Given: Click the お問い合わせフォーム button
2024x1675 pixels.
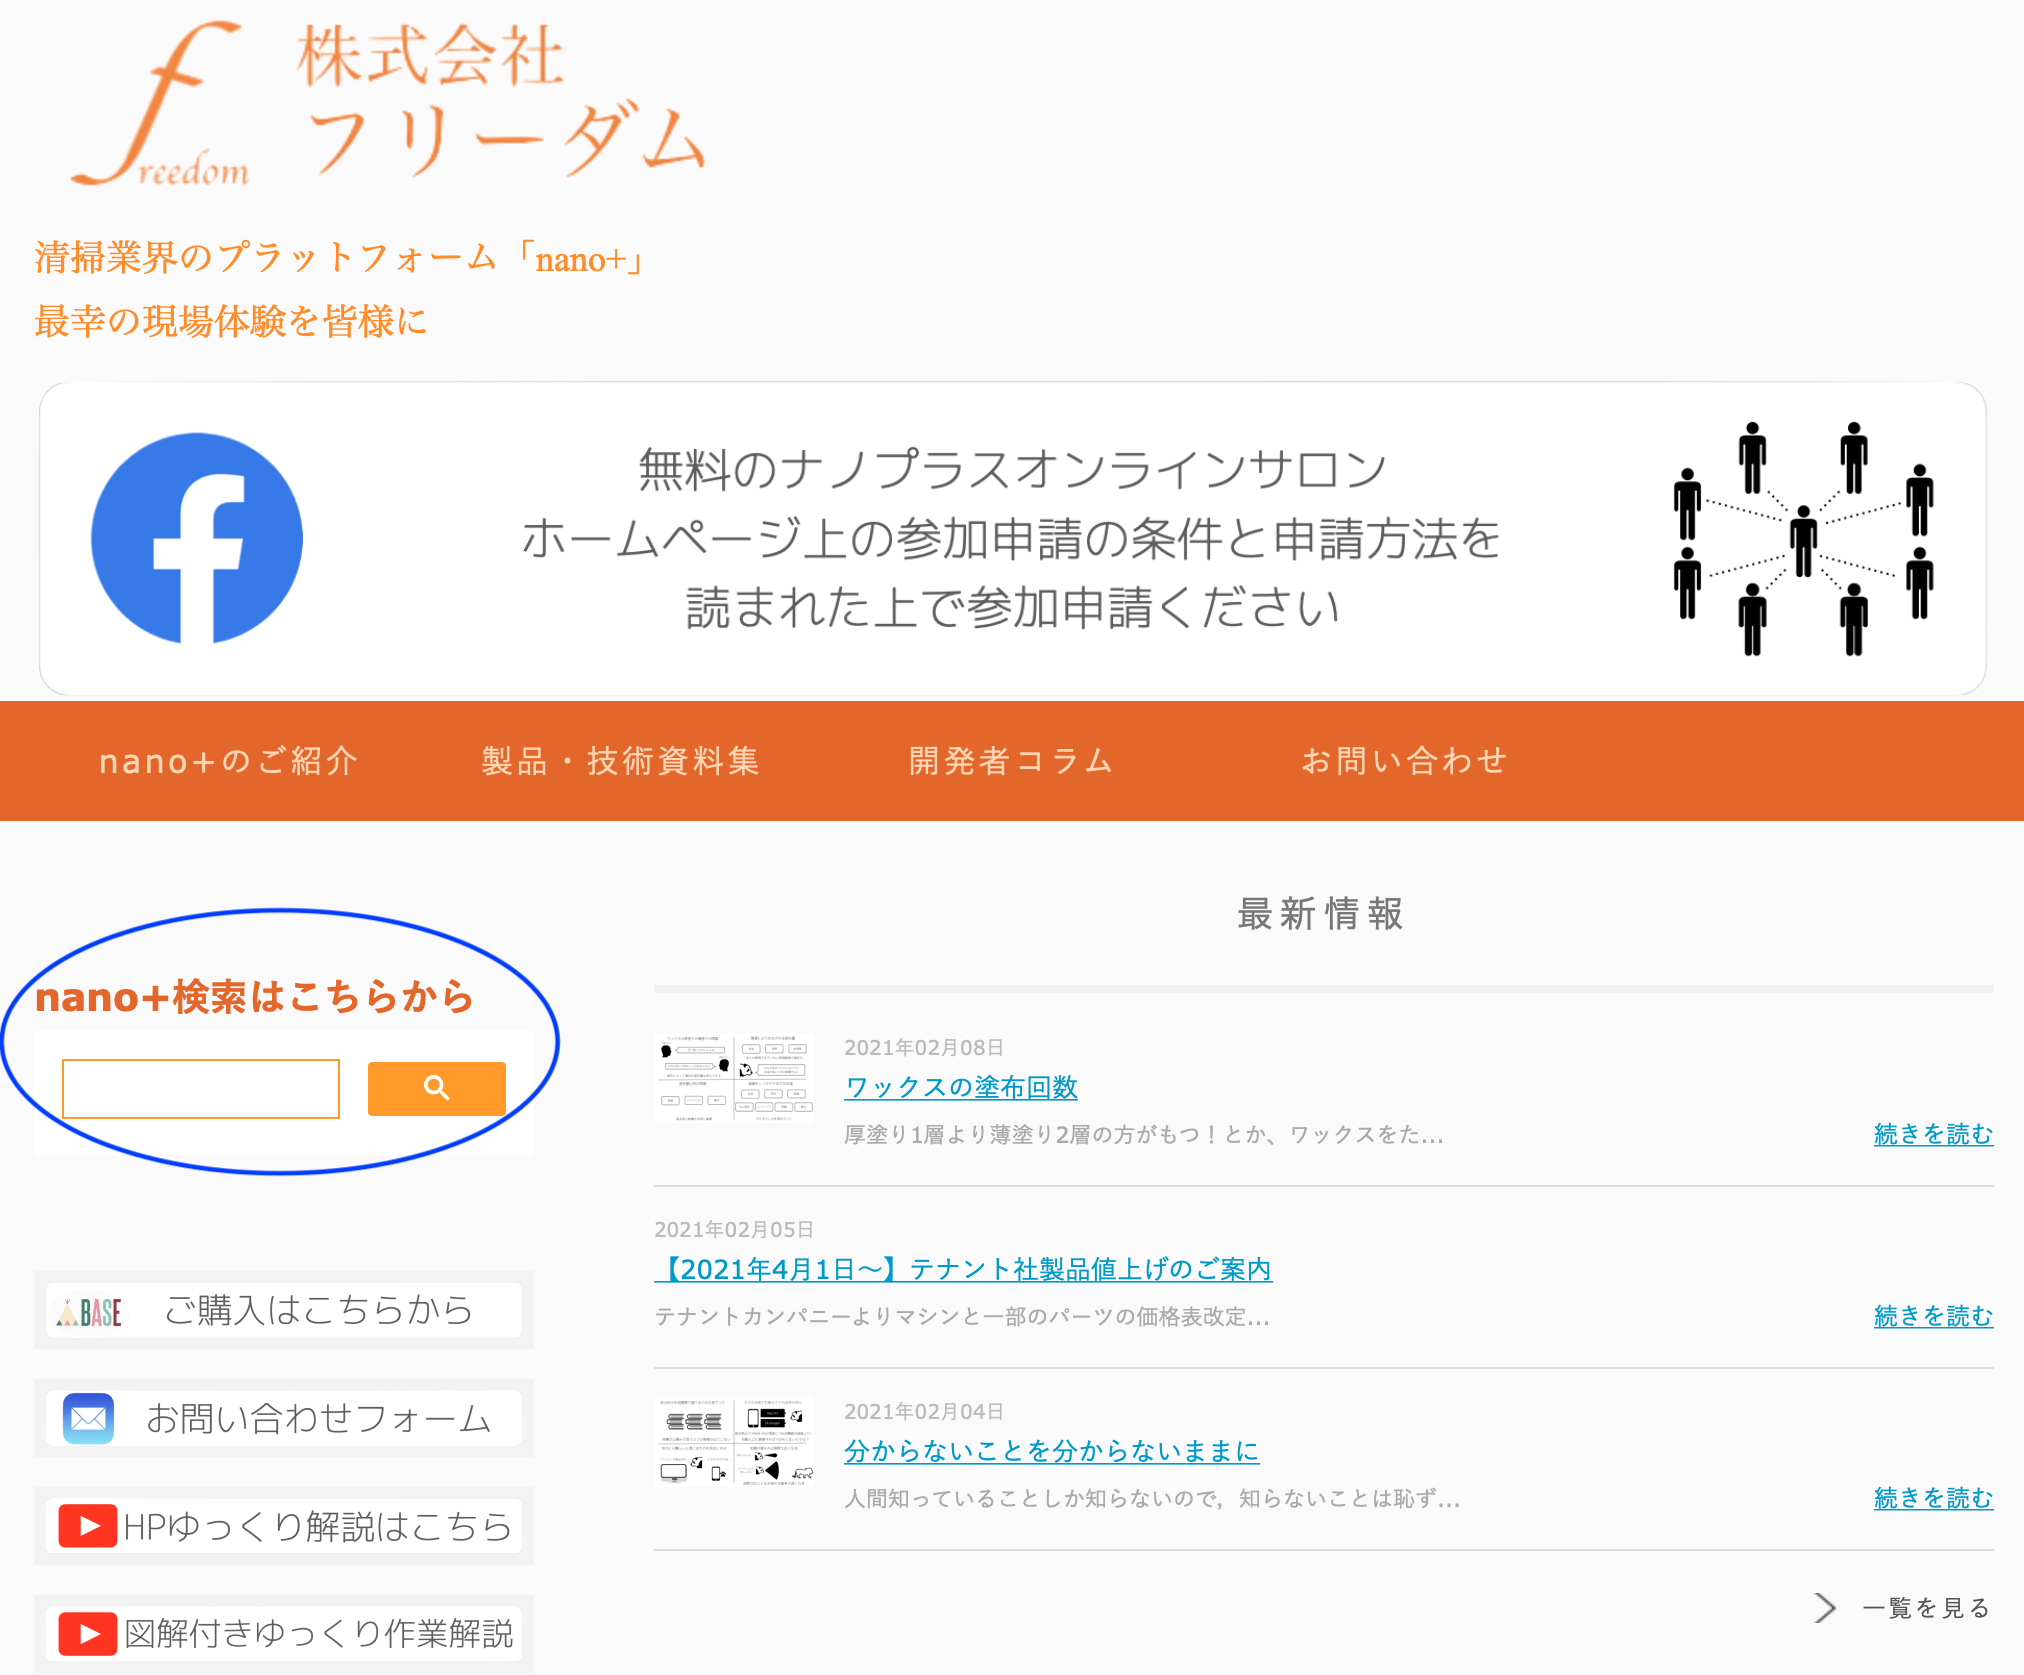Looking at the screenshot, I should [x=284, y=1418].
